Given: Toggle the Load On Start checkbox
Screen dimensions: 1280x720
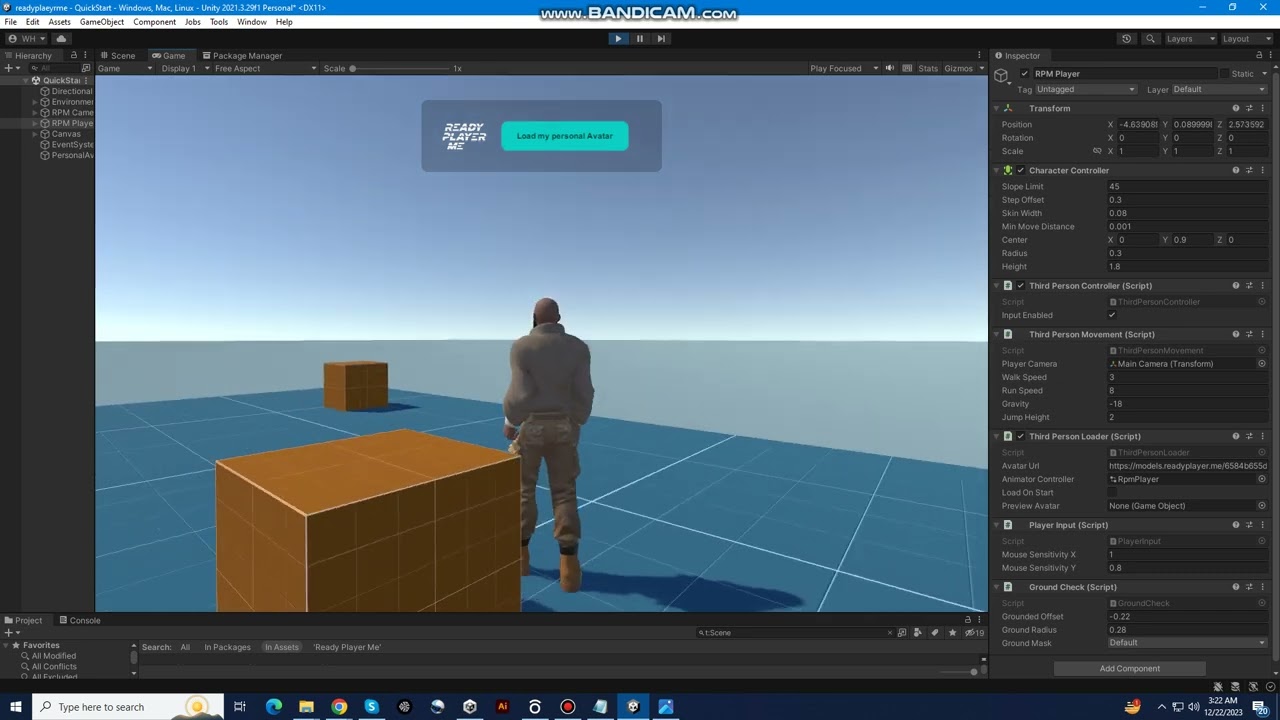Looking at the screenshot, I should [1112, 492].
